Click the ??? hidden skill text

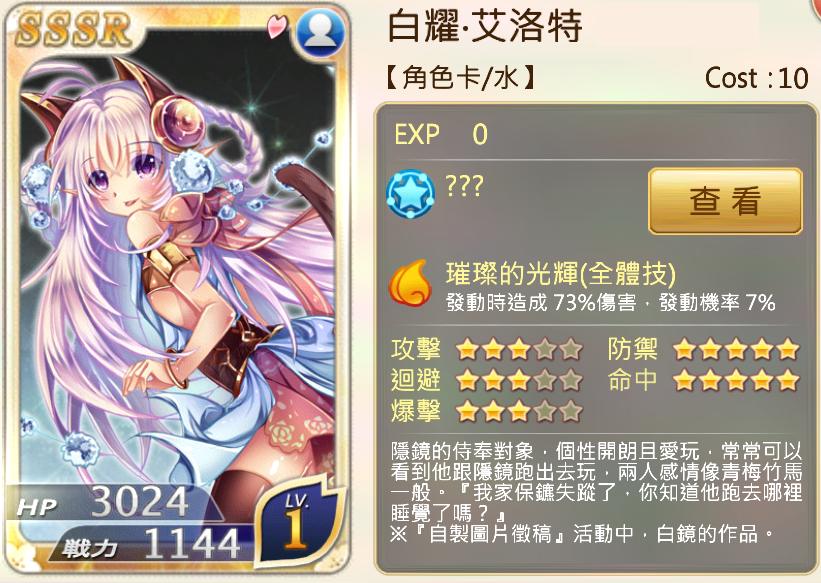click(x=464, y=186)
